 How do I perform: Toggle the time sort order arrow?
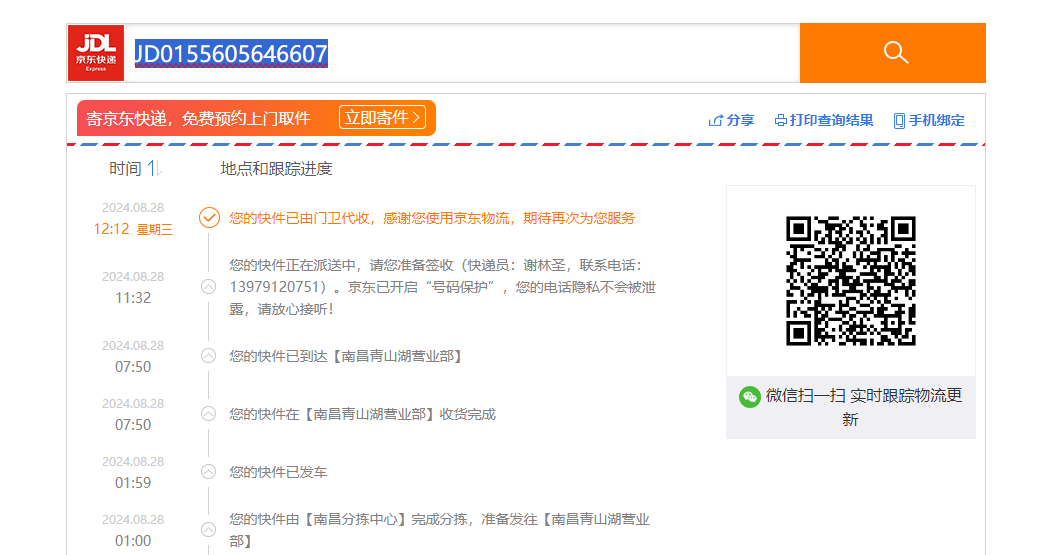[154, 168]
